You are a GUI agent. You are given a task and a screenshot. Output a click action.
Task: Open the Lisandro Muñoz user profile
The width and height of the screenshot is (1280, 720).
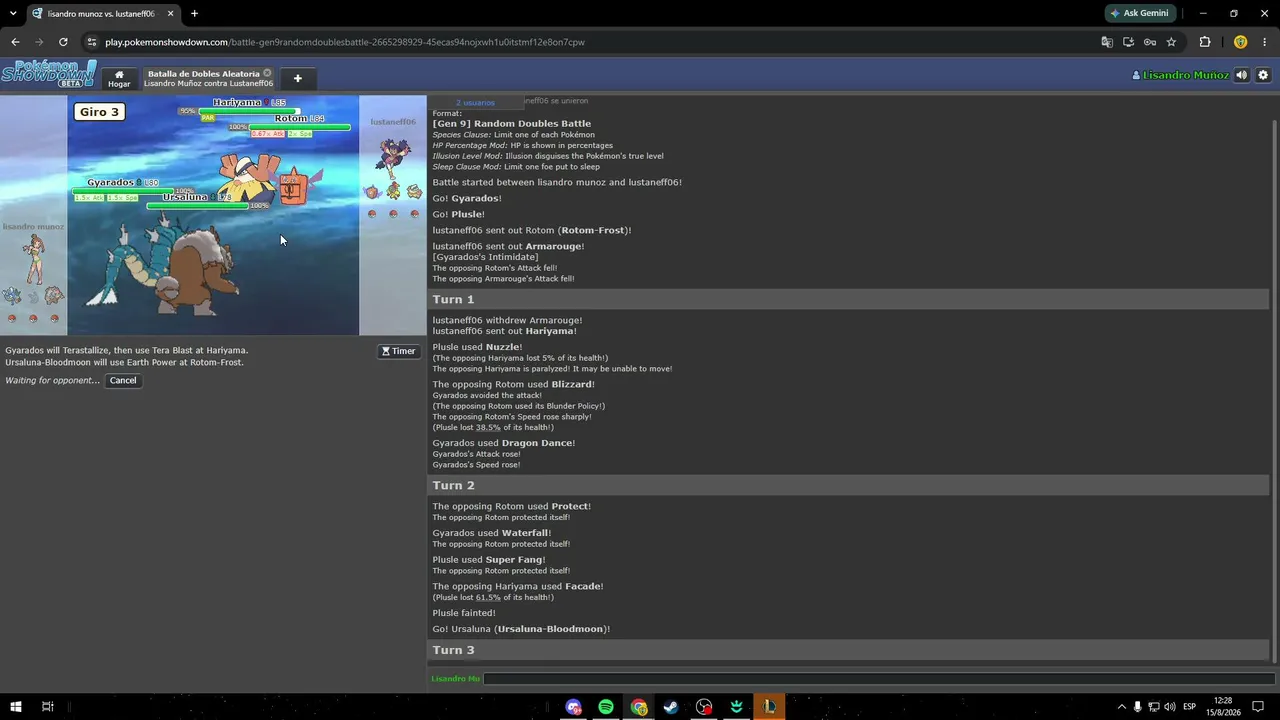1180,75
